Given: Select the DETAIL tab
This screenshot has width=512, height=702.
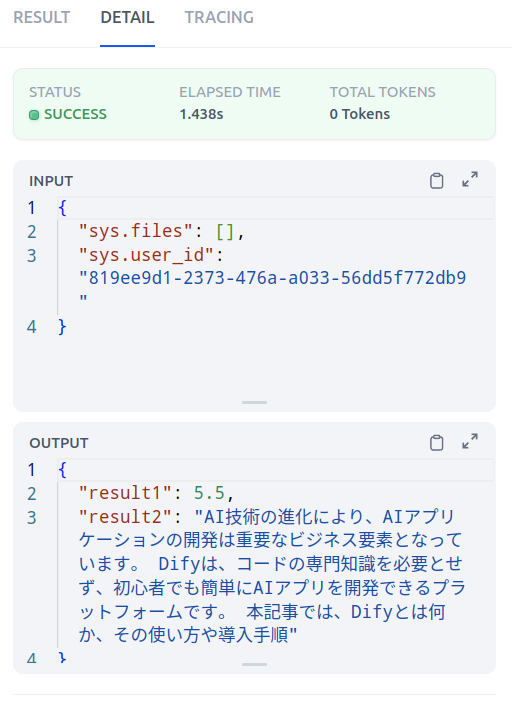Looking at the screenshot, I should [128, 17].
